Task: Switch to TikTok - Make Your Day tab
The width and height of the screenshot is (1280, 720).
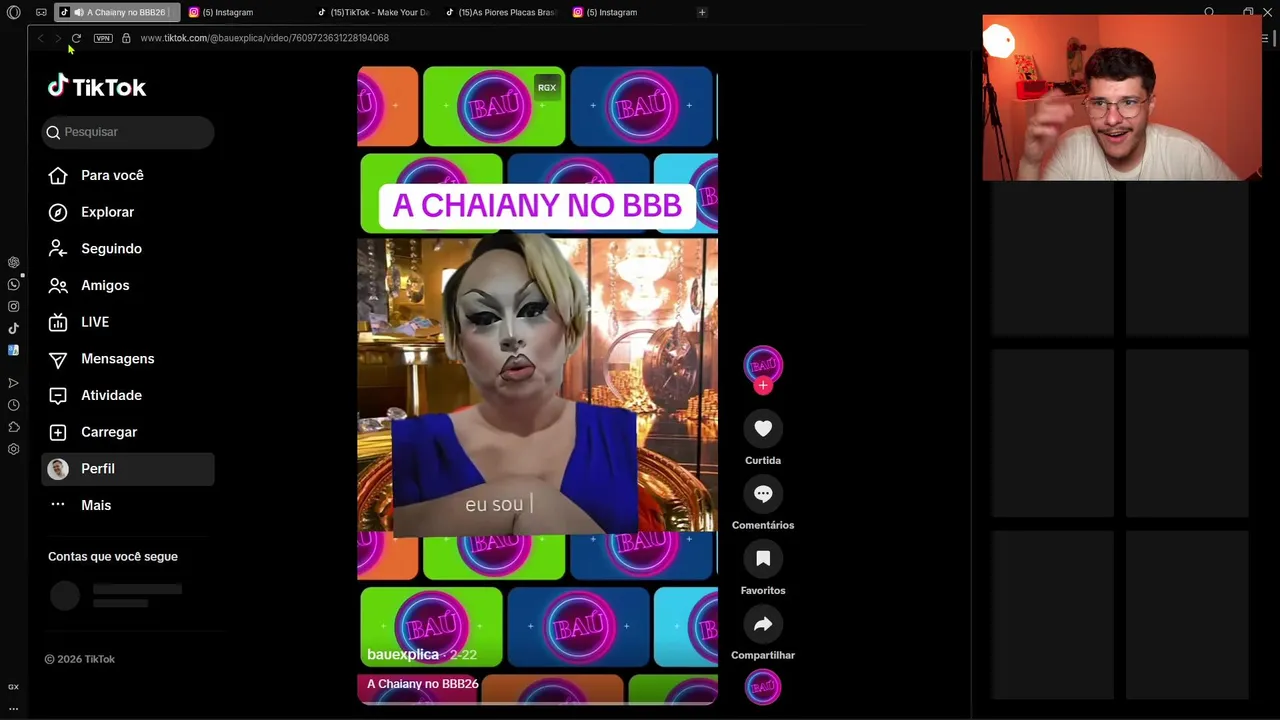Action: coord(373,12)
